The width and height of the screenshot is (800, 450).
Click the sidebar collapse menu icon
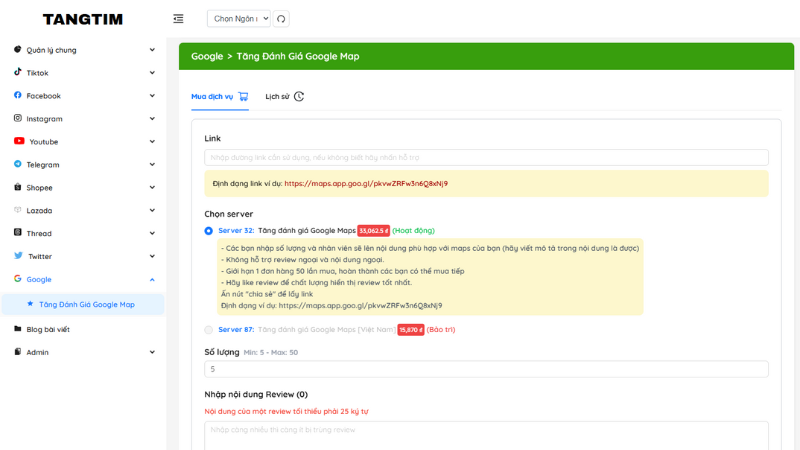pos(178,19)
